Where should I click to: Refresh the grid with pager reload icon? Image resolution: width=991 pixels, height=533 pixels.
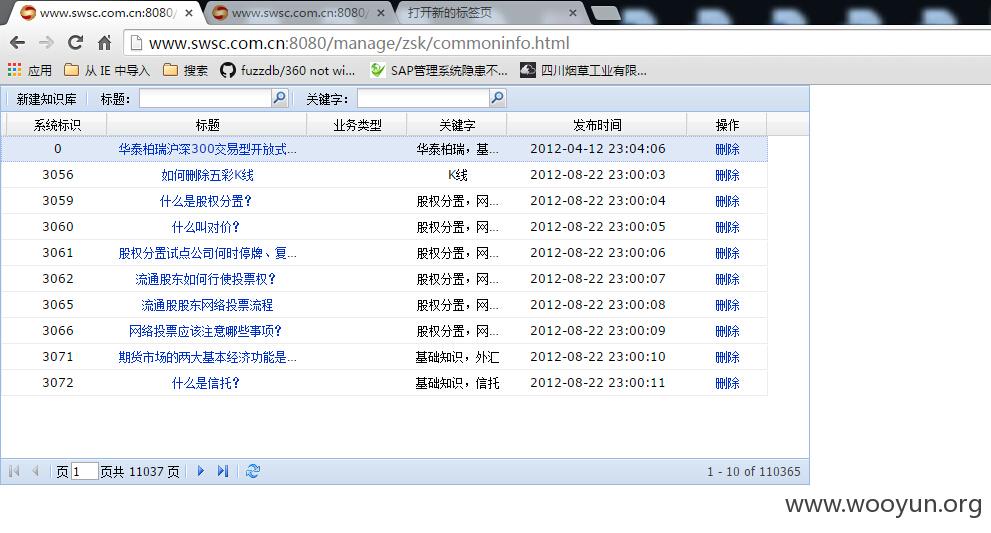253,471
